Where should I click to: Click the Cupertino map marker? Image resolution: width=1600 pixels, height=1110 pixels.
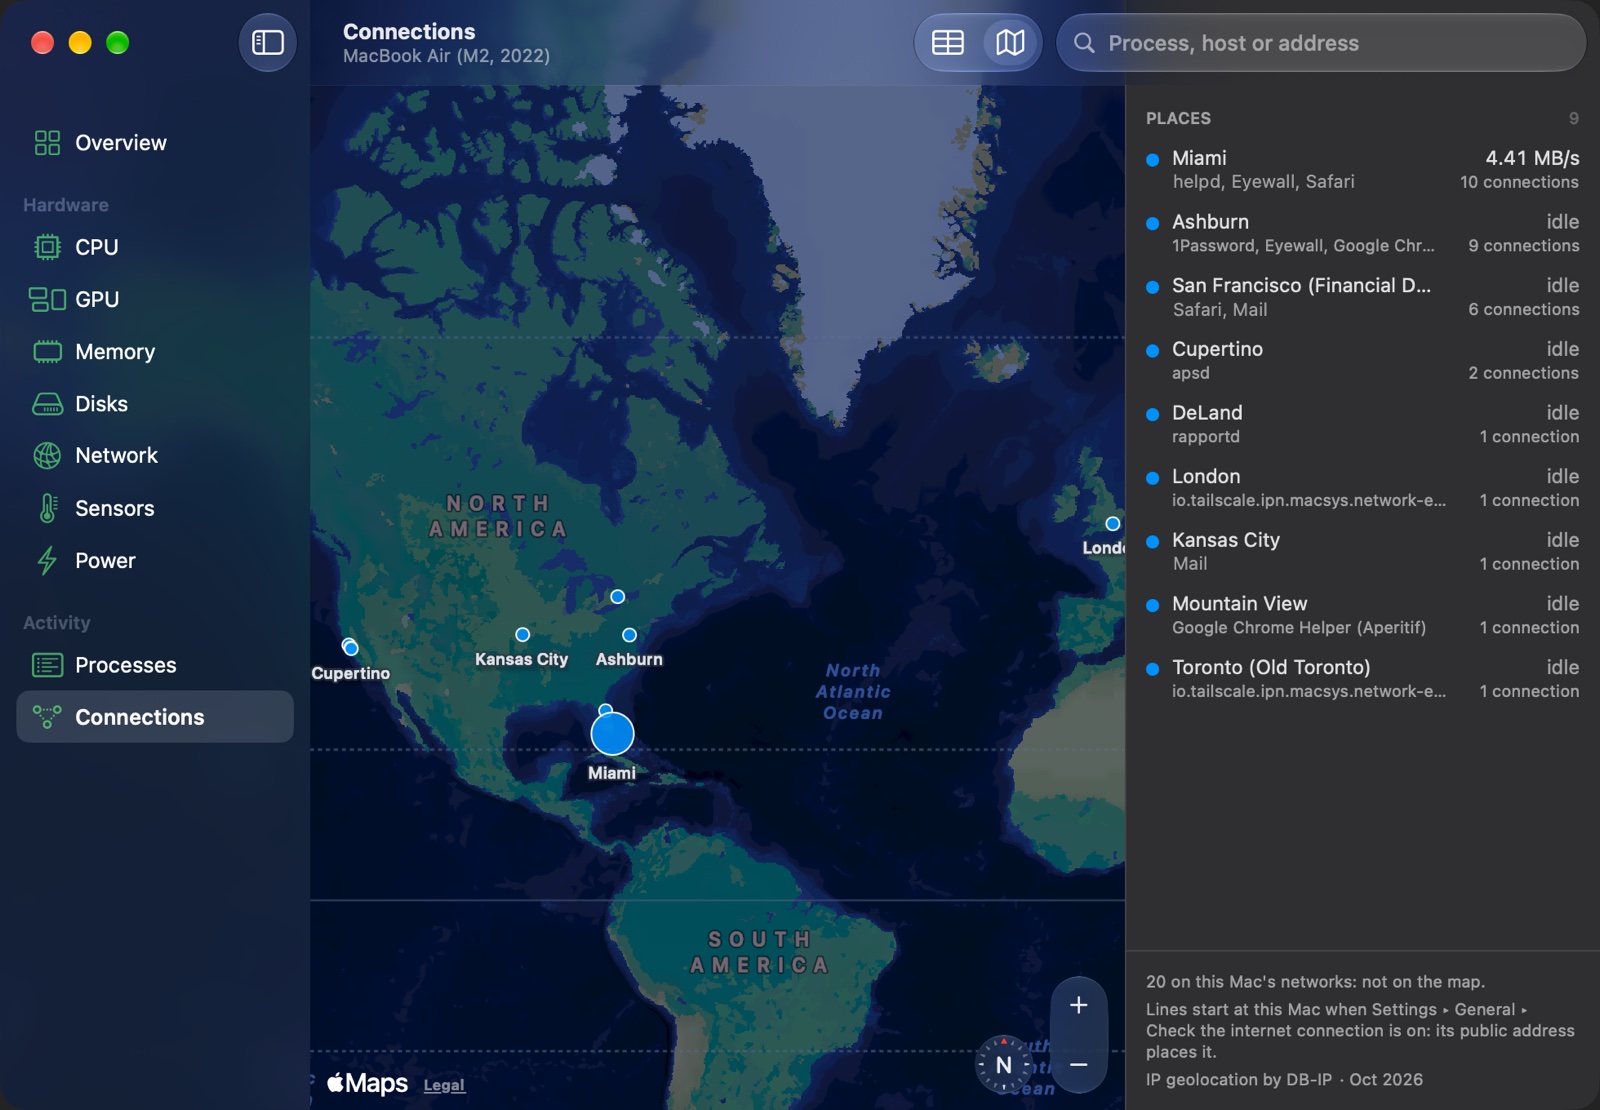click(350, 648)
